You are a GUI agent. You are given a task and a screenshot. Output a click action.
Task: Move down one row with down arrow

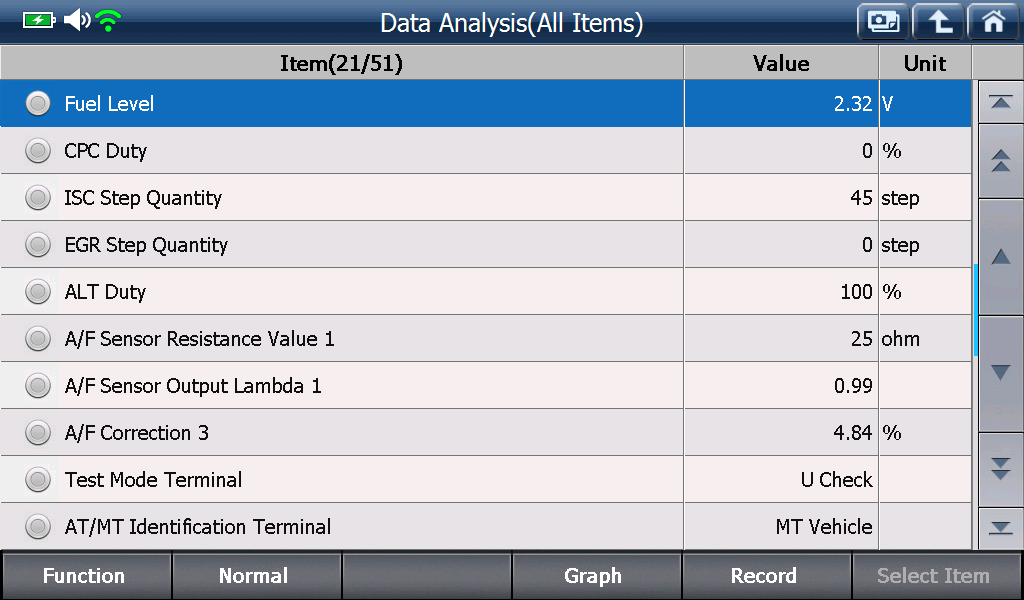(1000, 373)
